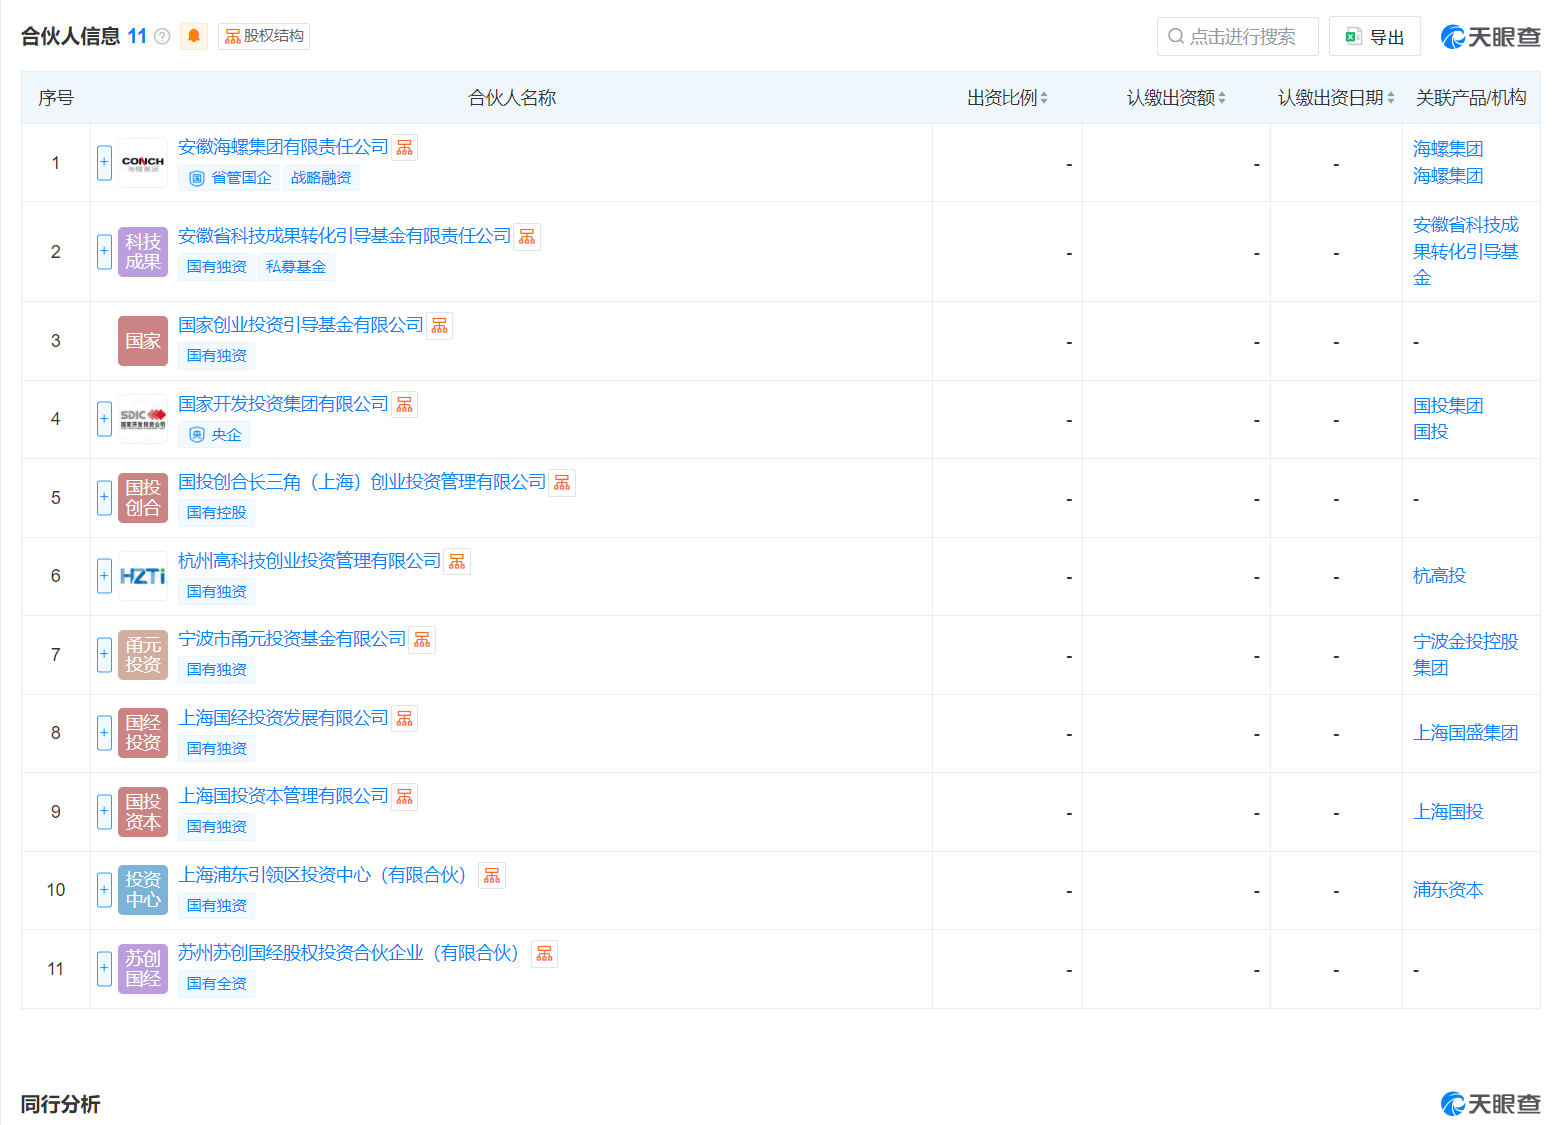Click the 国经投资 red logo tile
Image resolution: width=1559 pixels, height=1125 pixels.
[x=143, y=733]
